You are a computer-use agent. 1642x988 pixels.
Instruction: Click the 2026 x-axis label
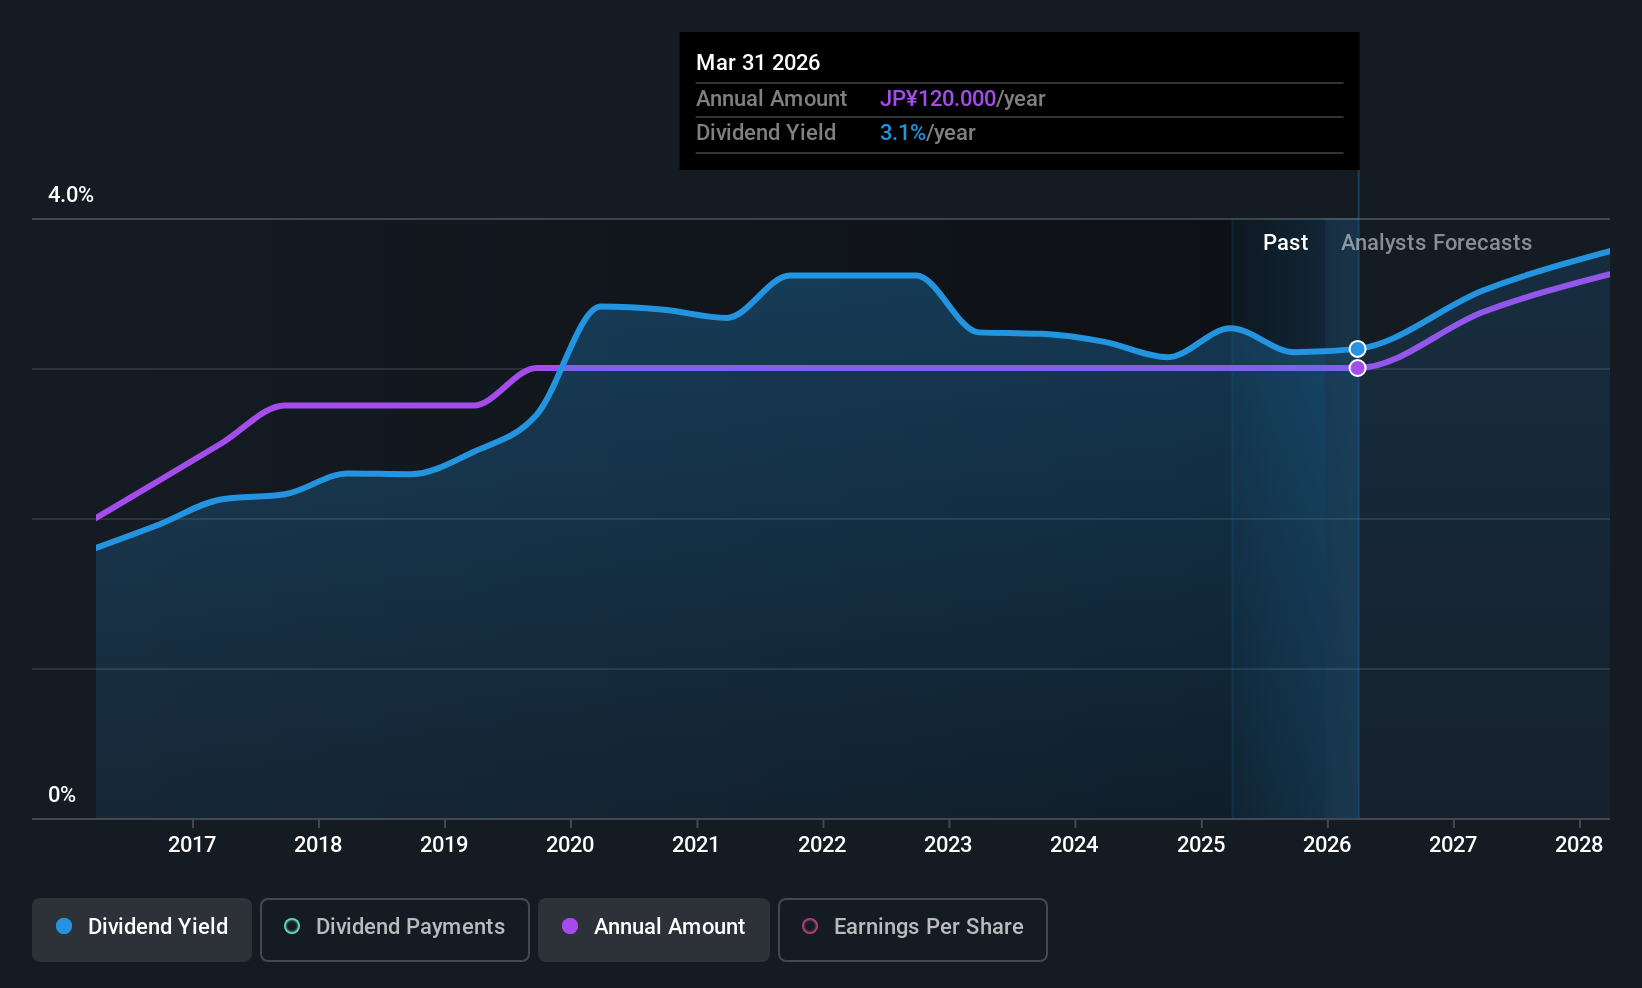click(1327, 845)
